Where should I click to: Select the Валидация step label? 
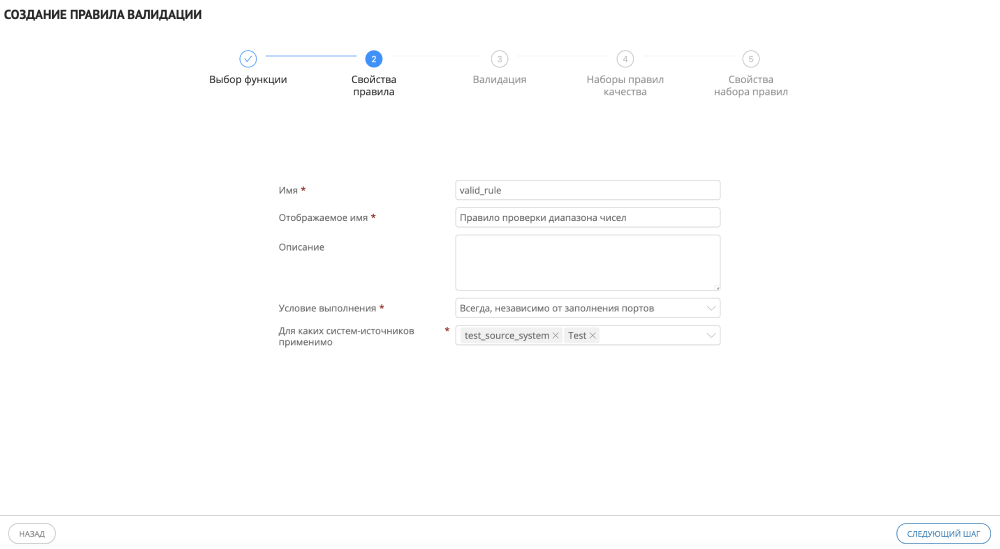pyautogui.click(x=499, y=80)
